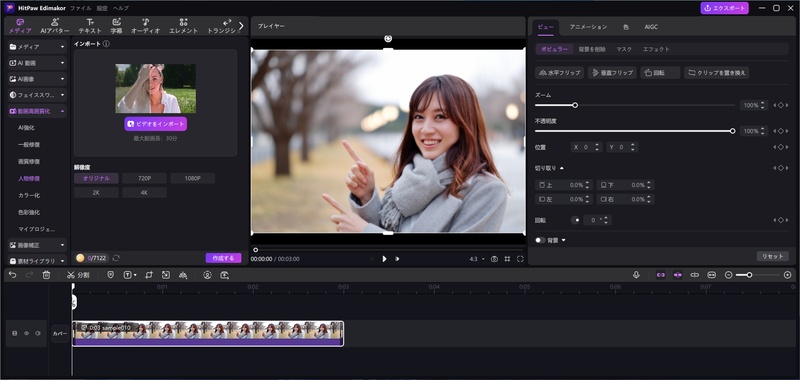Screen dimensions: 800x380
Task: Mute the video track speaker icon
Action: tap(38, 333)
